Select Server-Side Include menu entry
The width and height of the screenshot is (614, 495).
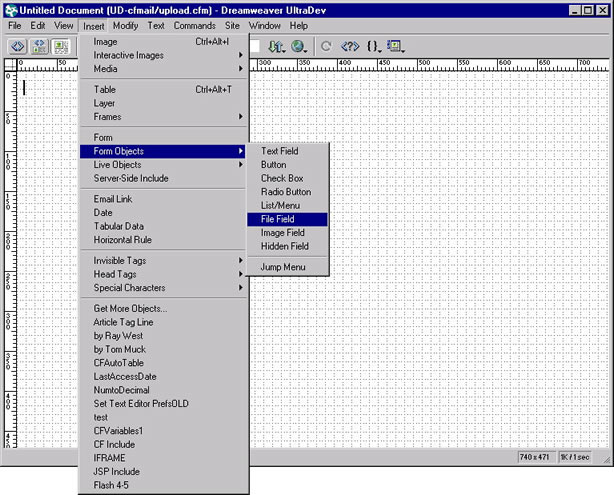tap(163, 178)
